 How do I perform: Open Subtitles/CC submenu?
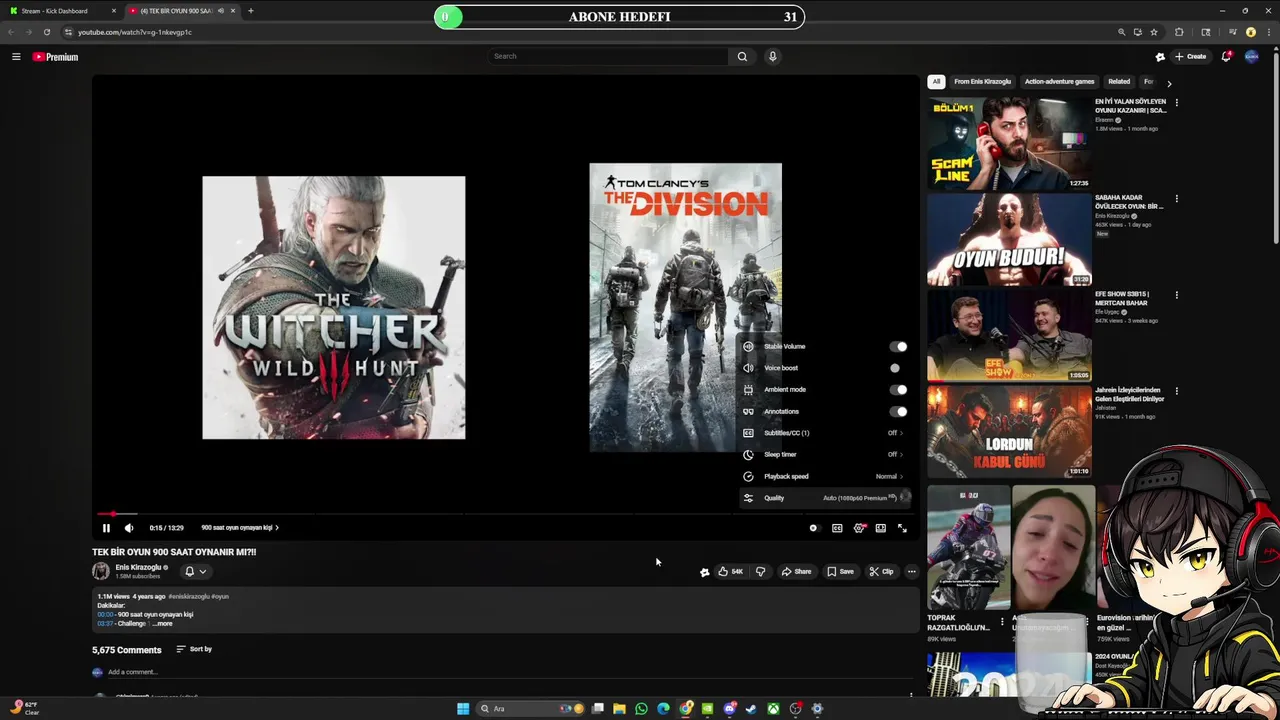(x=825, y=433)
